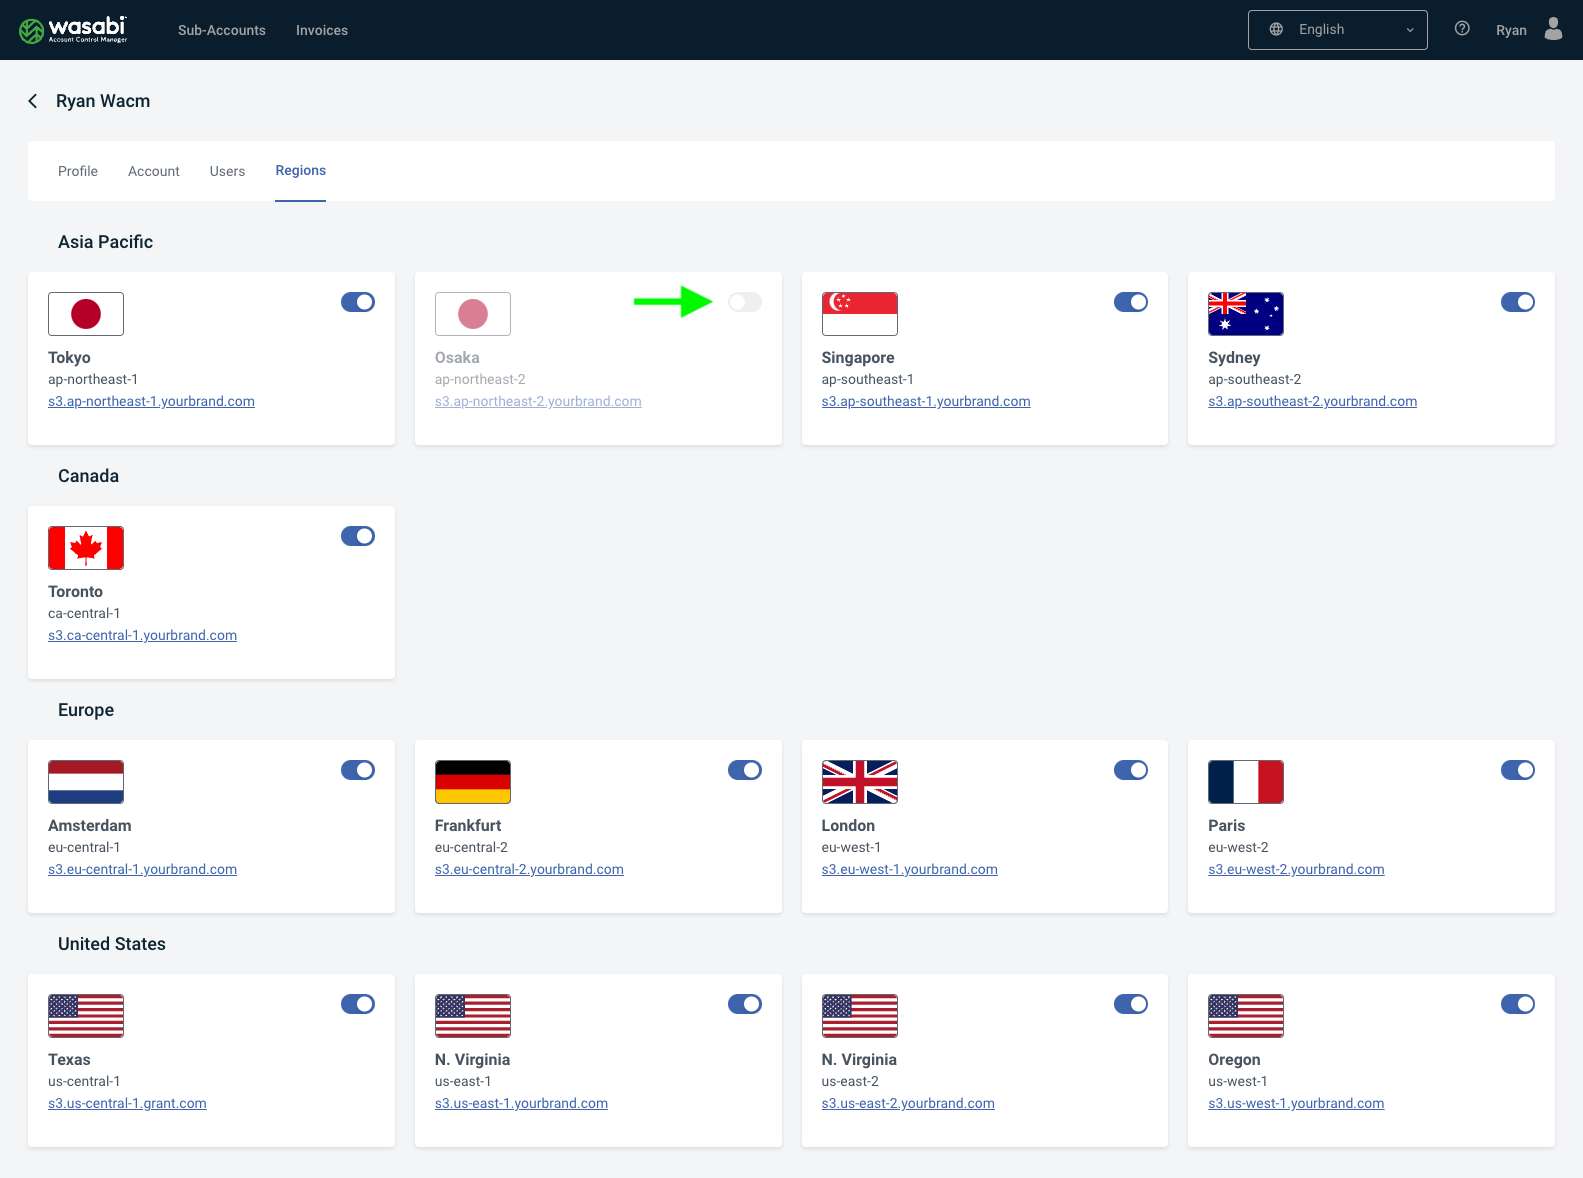This screenshot has height=1178, width=1583.
Task: Open the Ryan username menu
Action: 1511,30
